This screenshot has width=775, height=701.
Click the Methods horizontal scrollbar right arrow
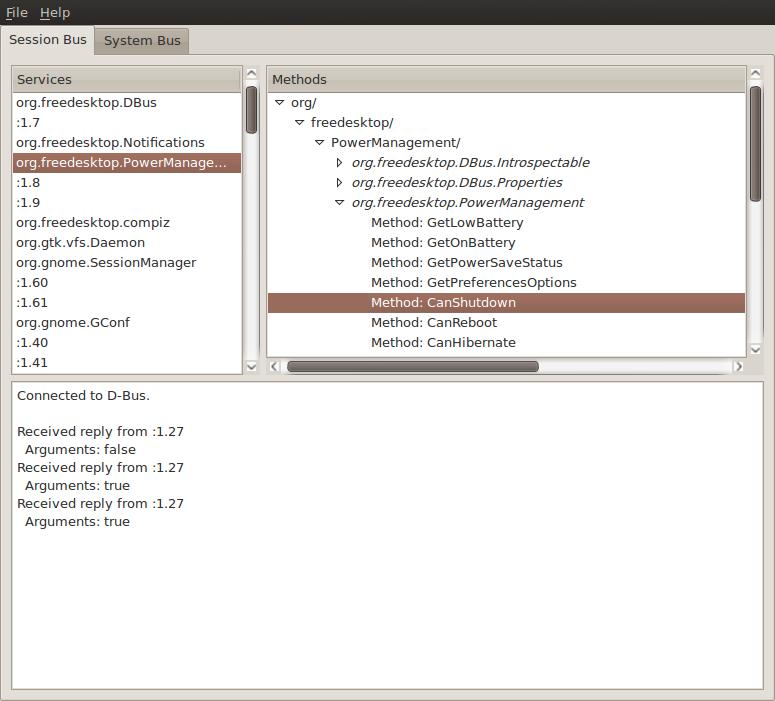point(739,367)
